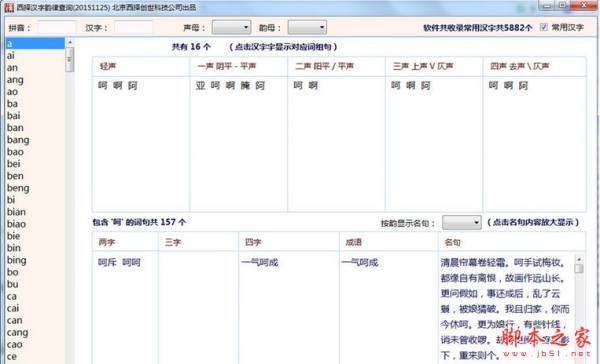Toggle the 常用汉字 checkbox

coord(544,27)
